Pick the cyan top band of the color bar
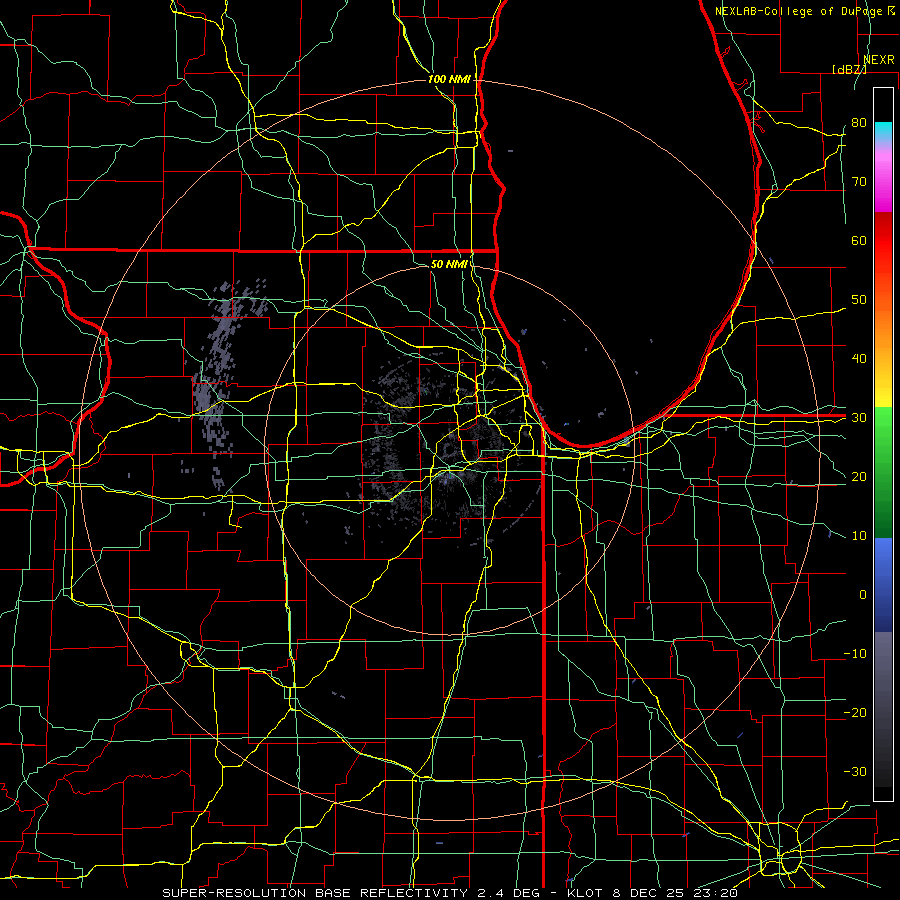Viewport: 900px width, 900px height. click(x=883, y=132)
